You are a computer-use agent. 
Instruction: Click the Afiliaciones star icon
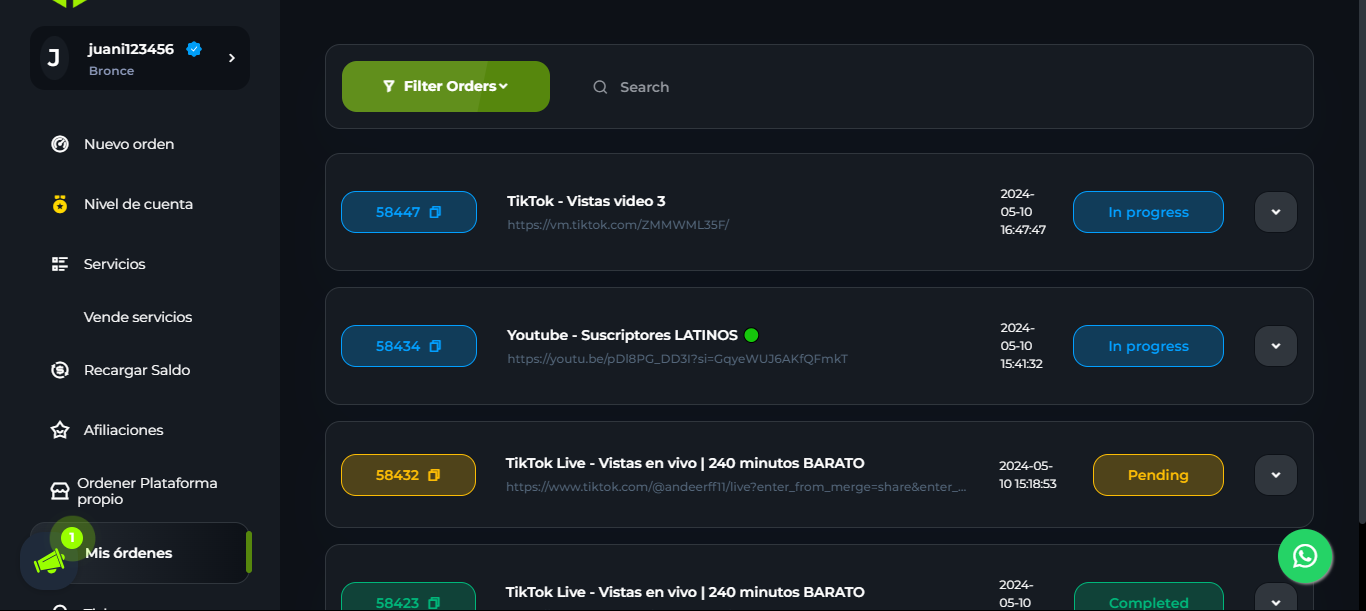[60, 430]
